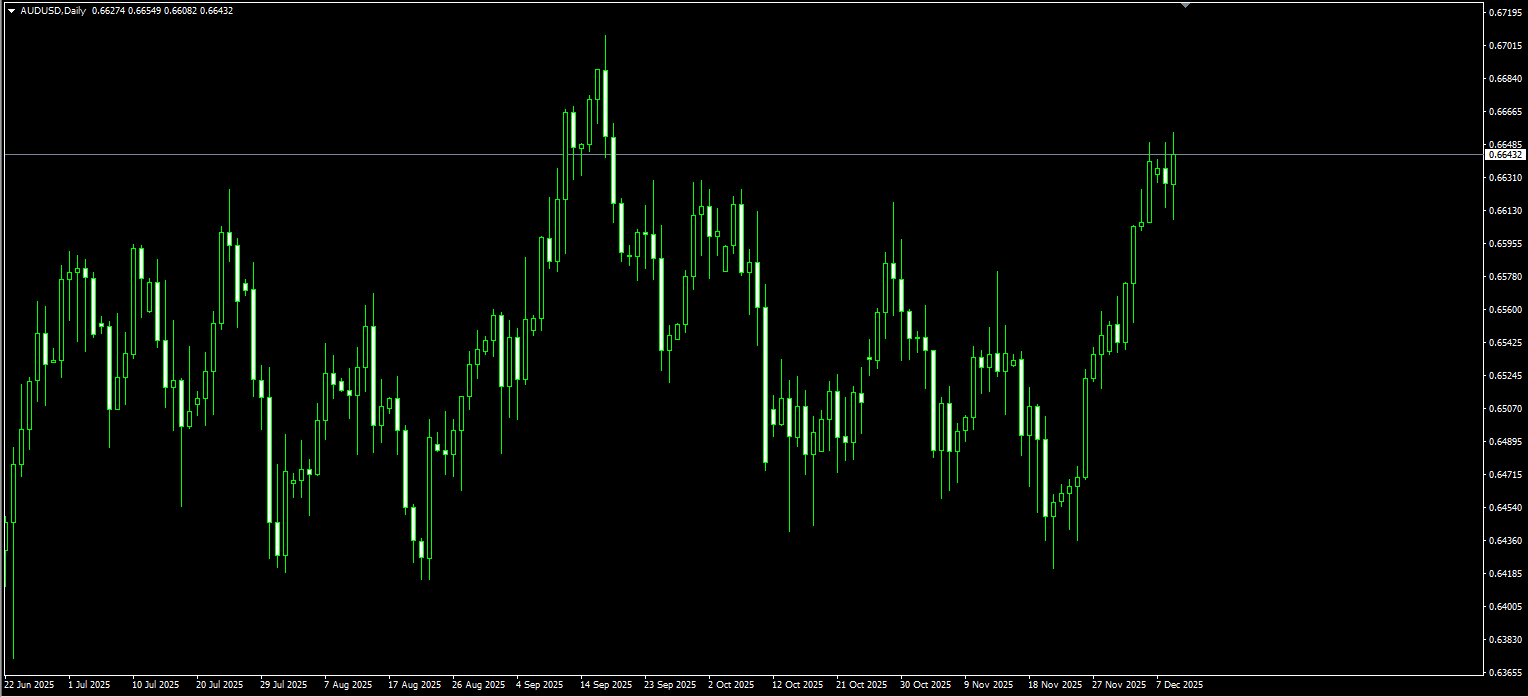Image resolution: width=1528 pixels, height=697 pixels.
Task: Click the 0.64360 price axis label
Action: click(x=1505, y=541)
